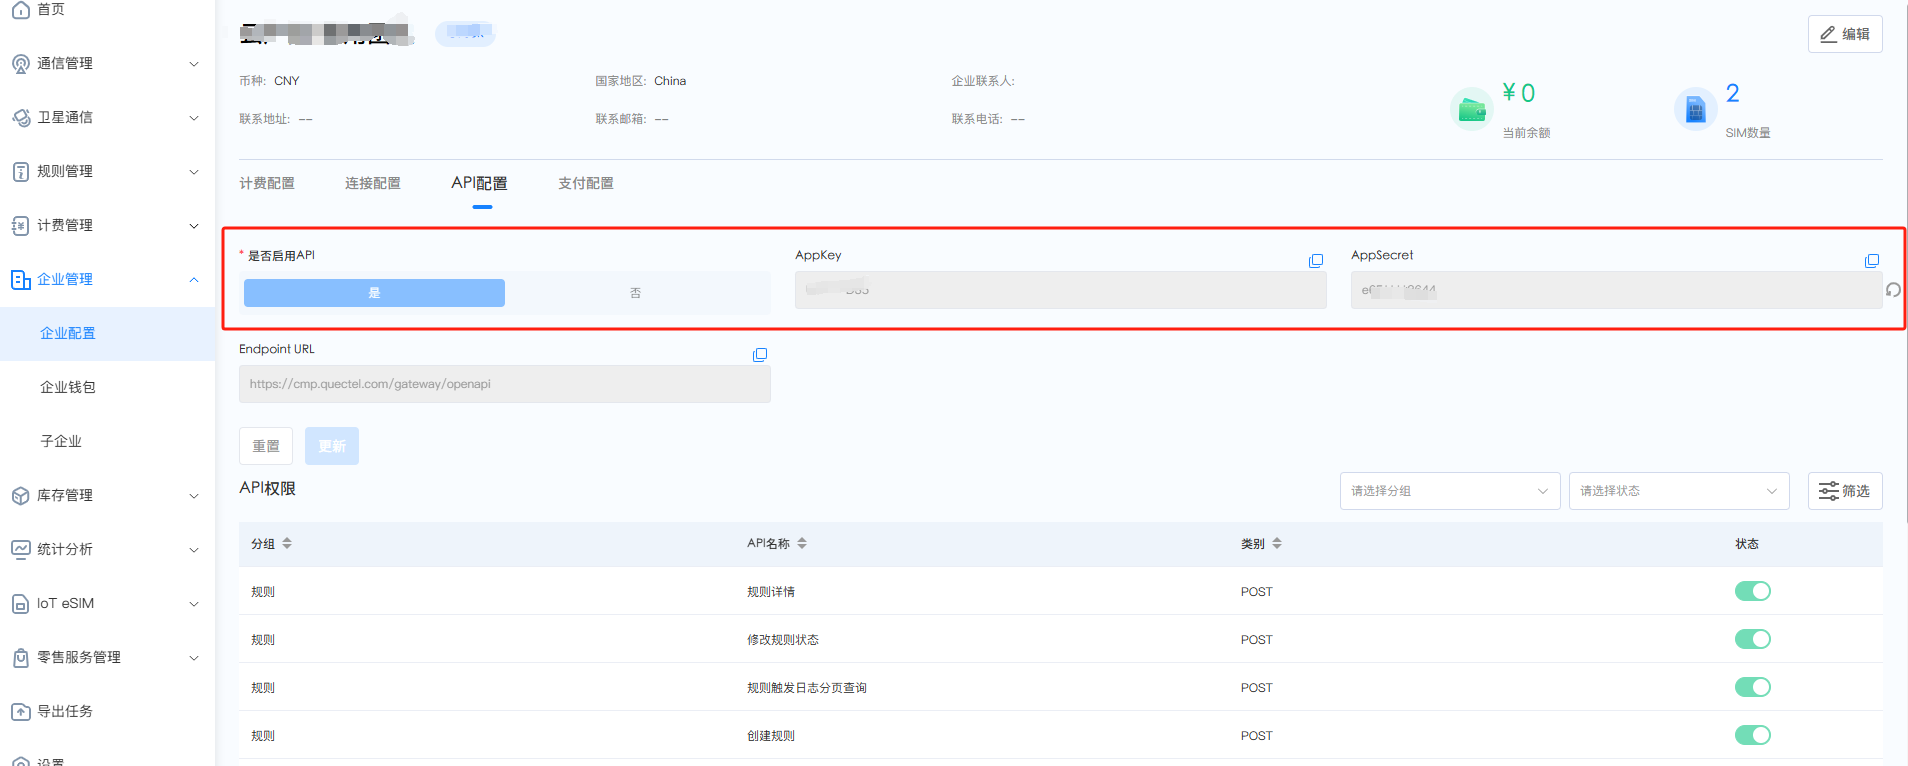The width and height of the screenshot is (1908, 766).
Task: Disable the 修改规则状态 API switch
Action: click(1752, 639)
